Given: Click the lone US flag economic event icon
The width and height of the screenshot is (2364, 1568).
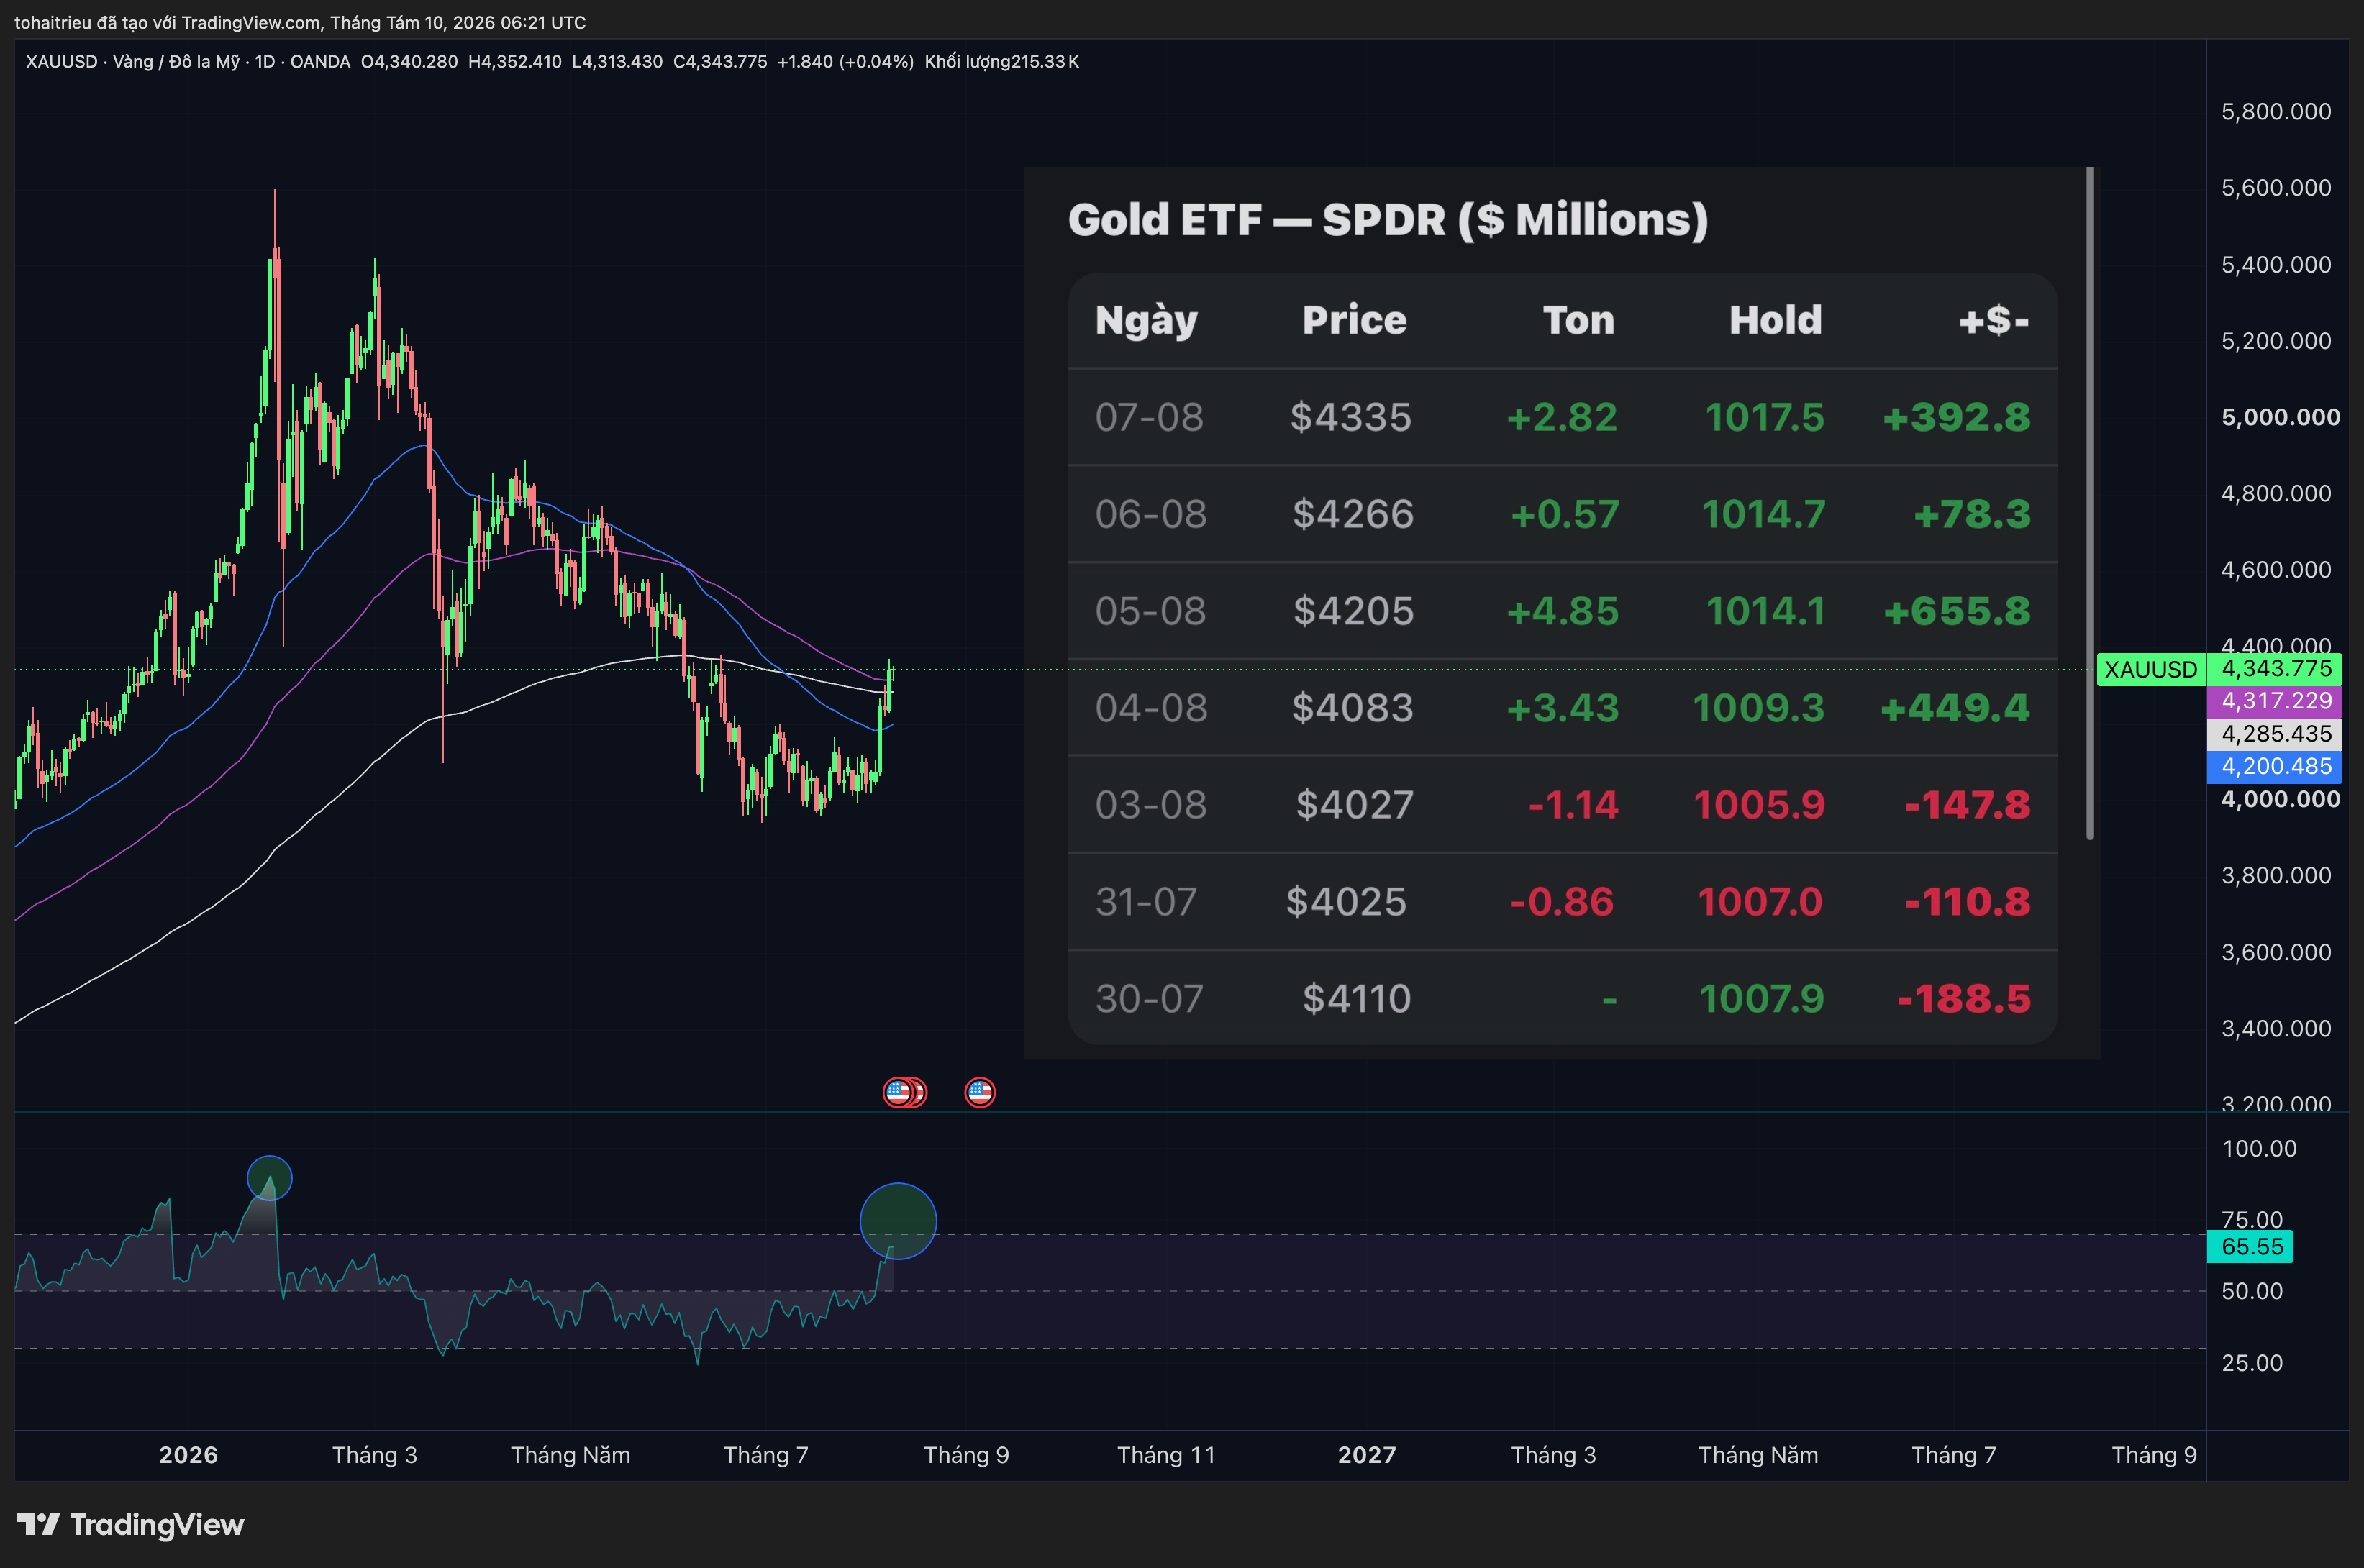Looking at the screenshot, I should (979, 1092).
